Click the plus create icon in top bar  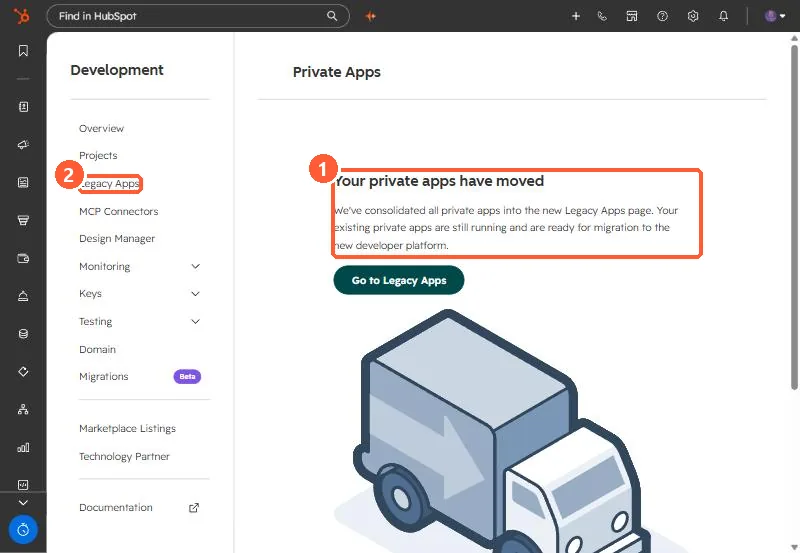coord(576,16)
